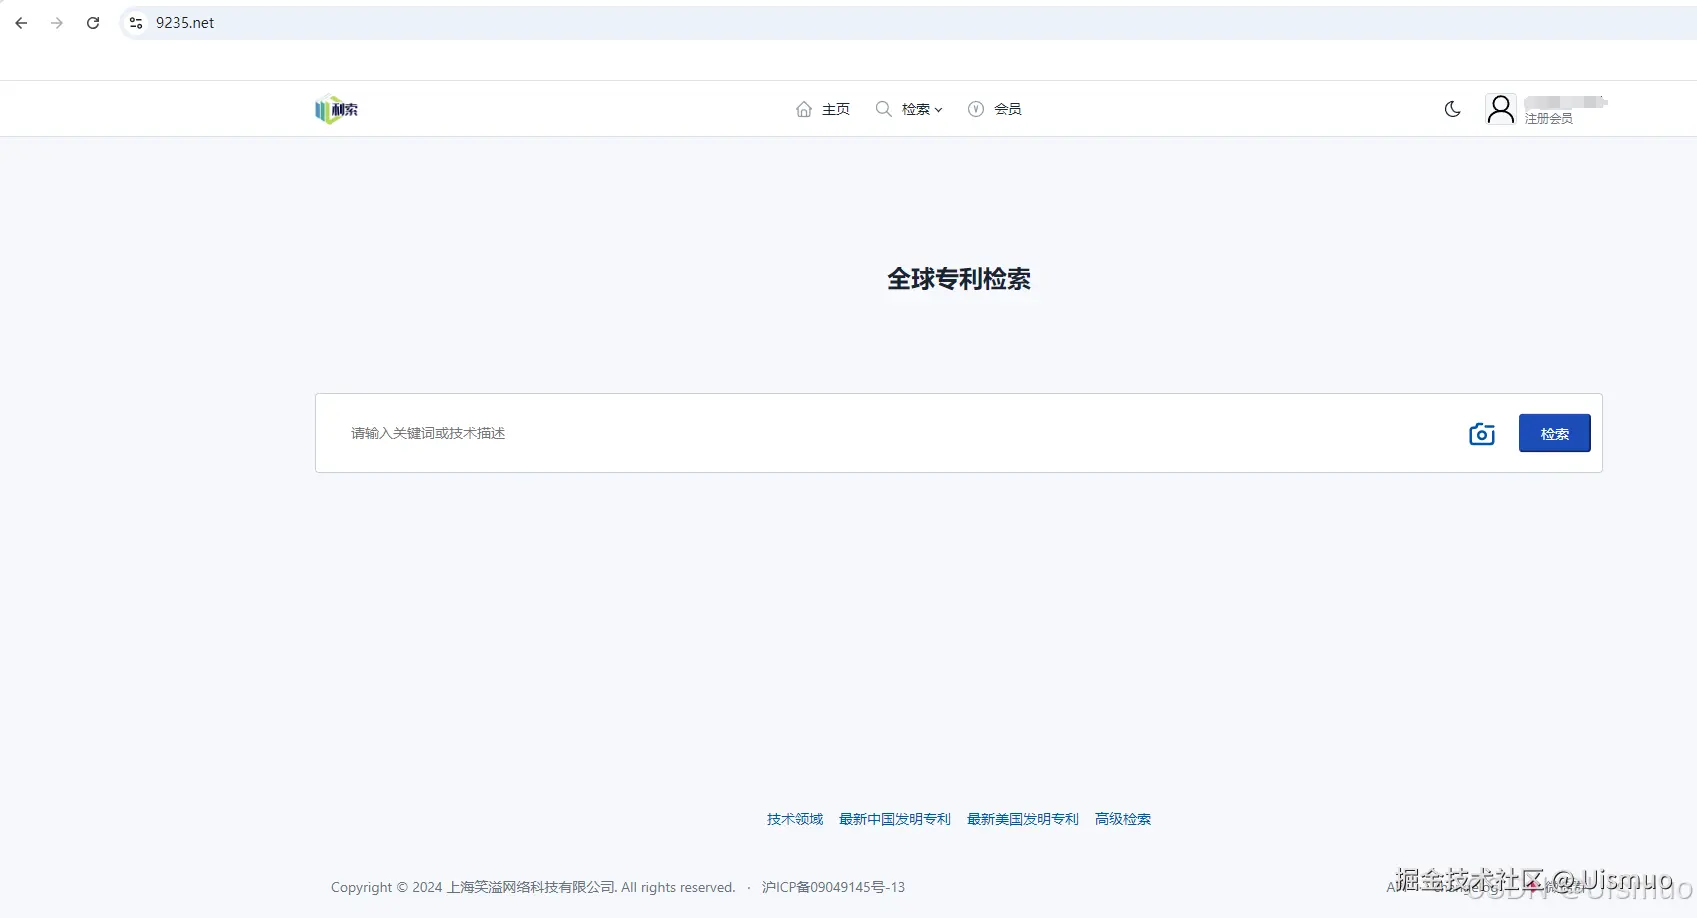Visit 最新美国发明专利 link
The height and width of the screenshot is (918, 1697).
point(1021,818)
